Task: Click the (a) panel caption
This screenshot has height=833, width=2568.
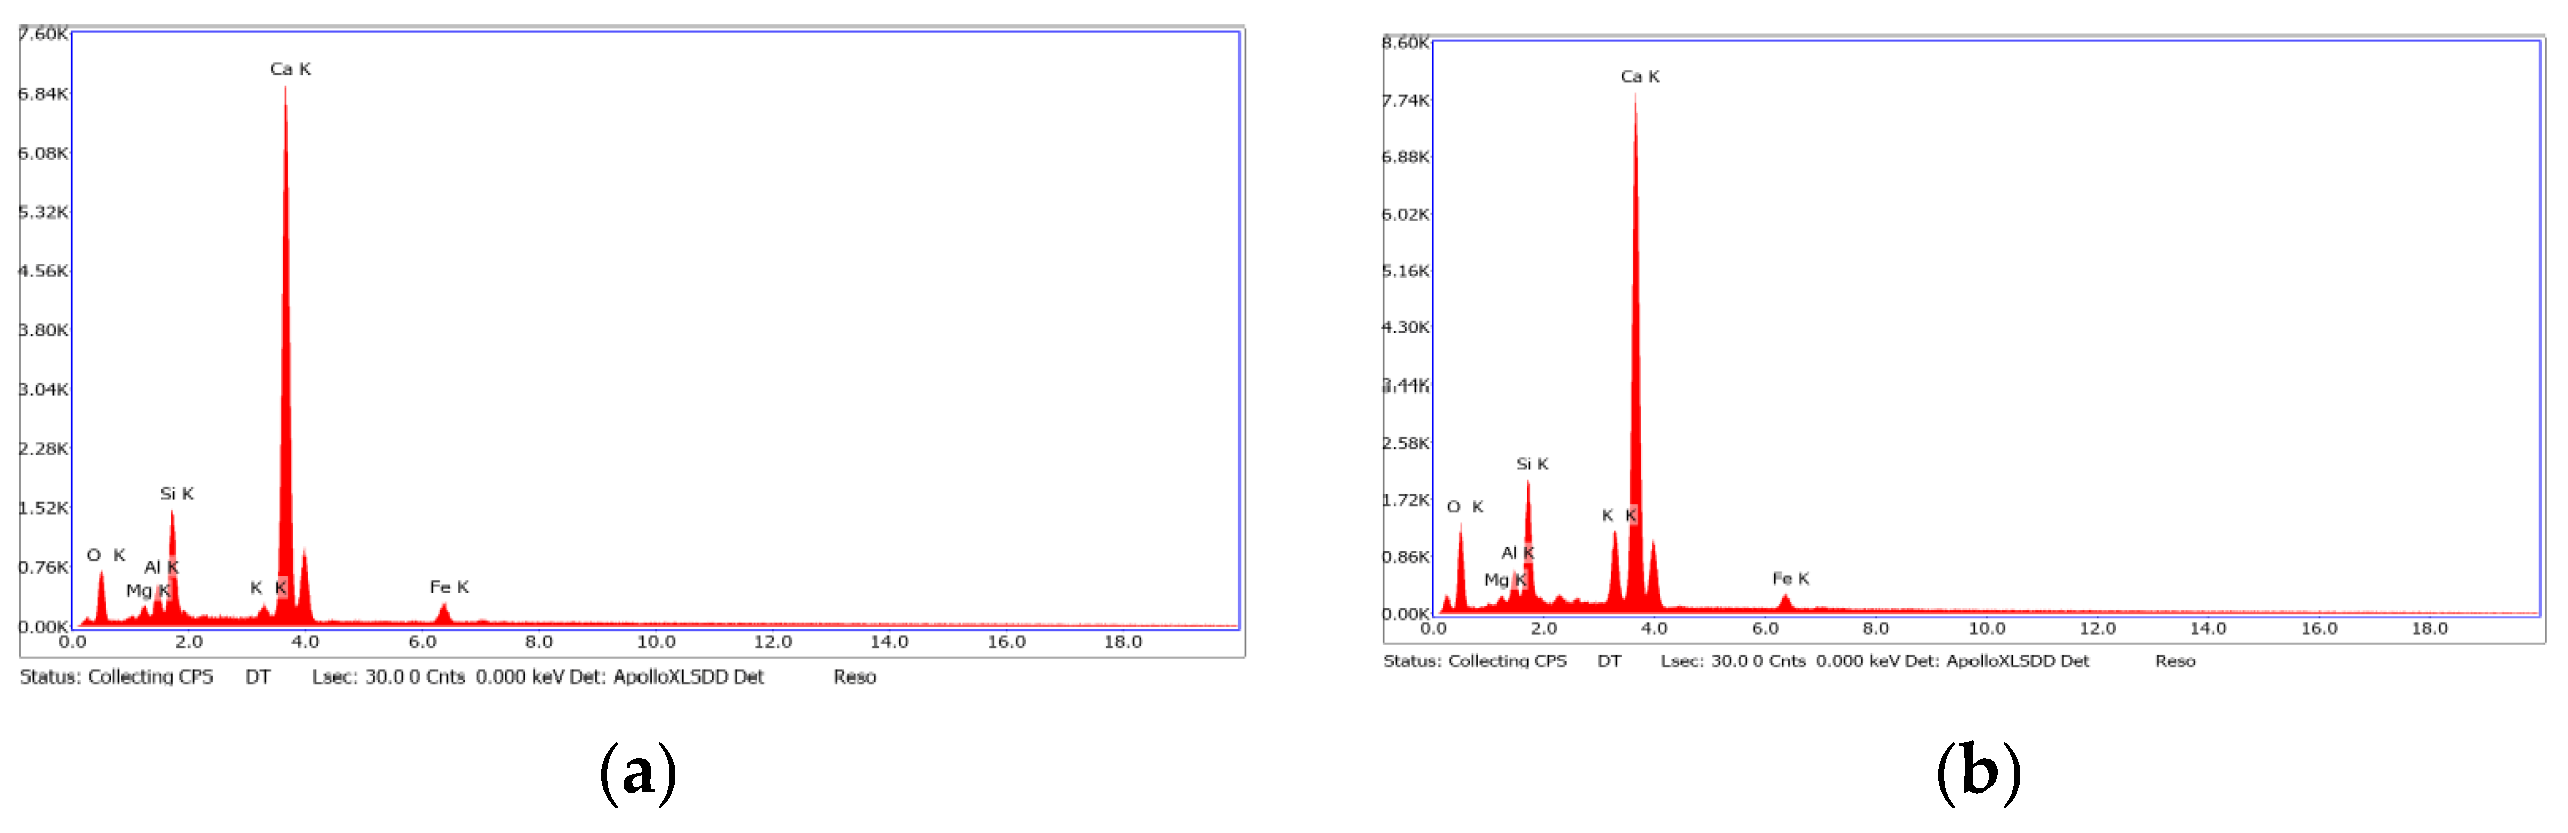Action: 638,772
